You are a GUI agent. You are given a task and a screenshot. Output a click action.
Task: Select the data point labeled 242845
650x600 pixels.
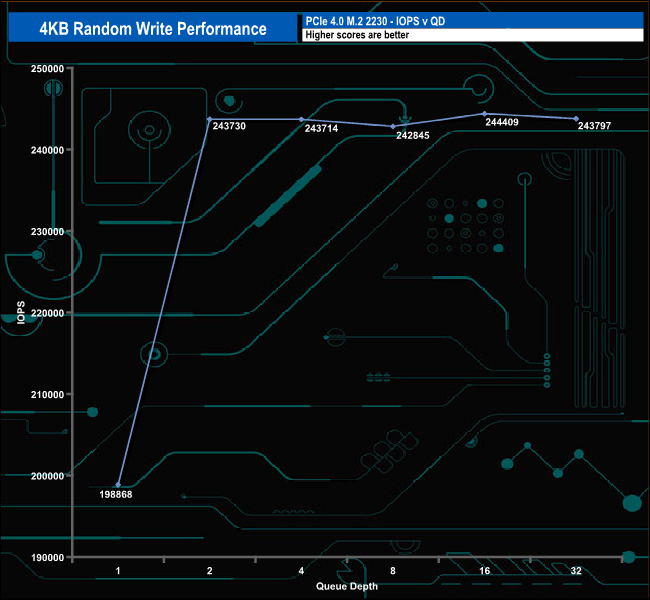[393, 126]
